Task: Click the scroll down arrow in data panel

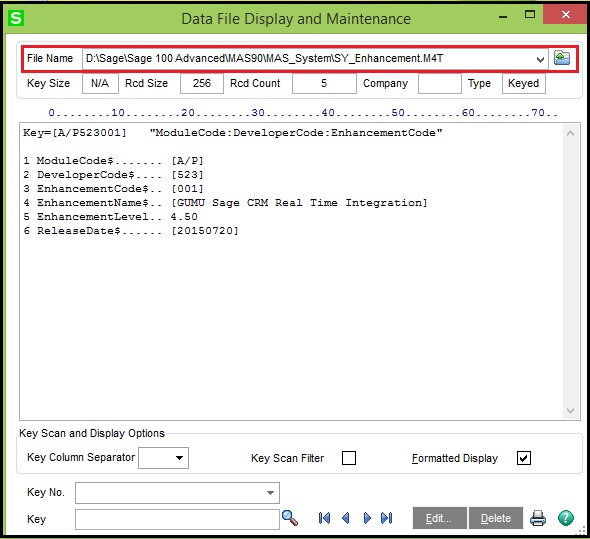Action: point(570,411)
